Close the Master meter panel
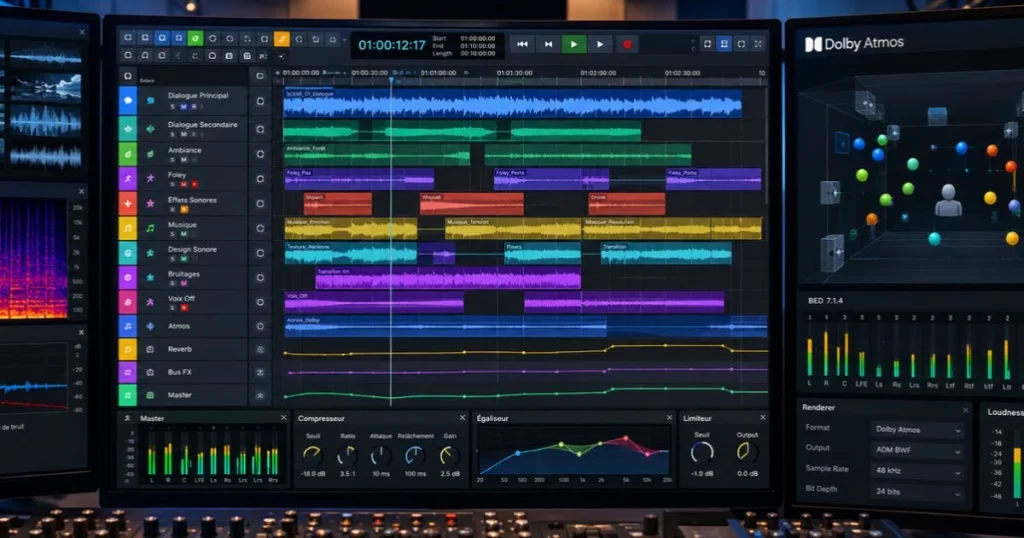This screenshot has height=538, width=1024. (283, 418)
